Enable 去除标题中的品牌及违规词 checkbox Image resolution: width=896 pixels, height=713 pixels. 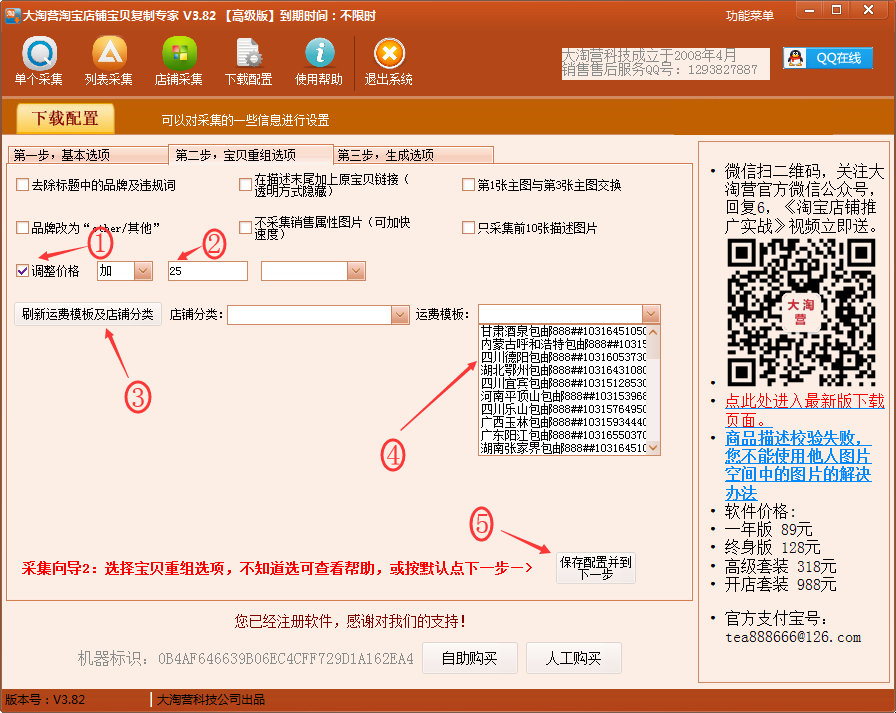click(x=23, y=185)
